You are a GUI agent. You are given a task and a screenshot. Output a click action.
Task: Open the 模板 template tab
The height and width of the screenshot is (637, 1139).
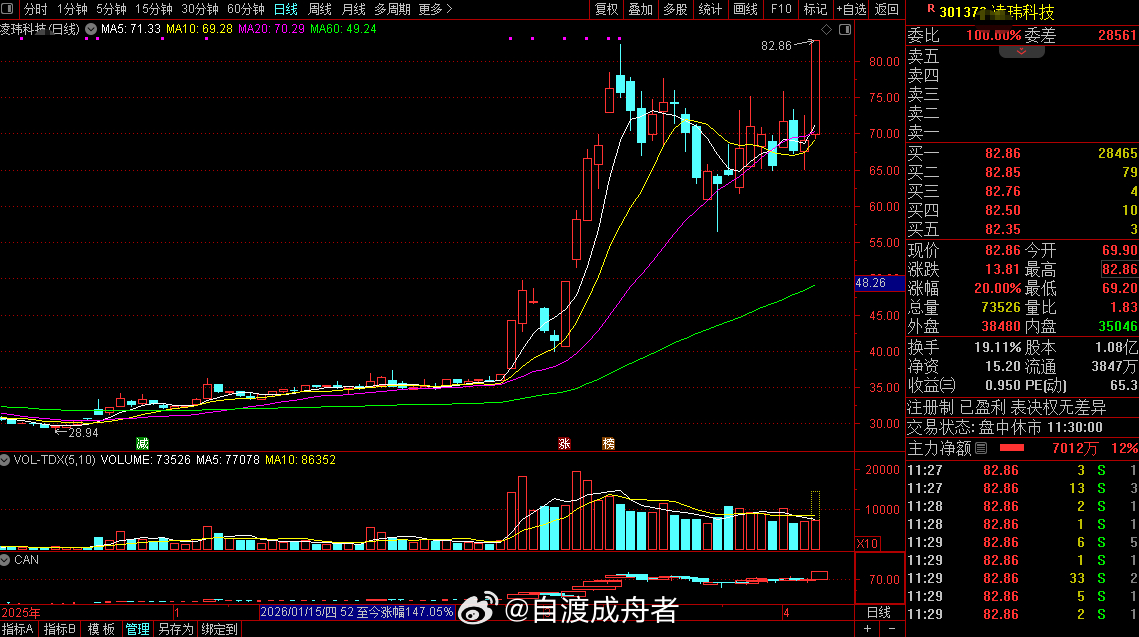tap(101, 629)
